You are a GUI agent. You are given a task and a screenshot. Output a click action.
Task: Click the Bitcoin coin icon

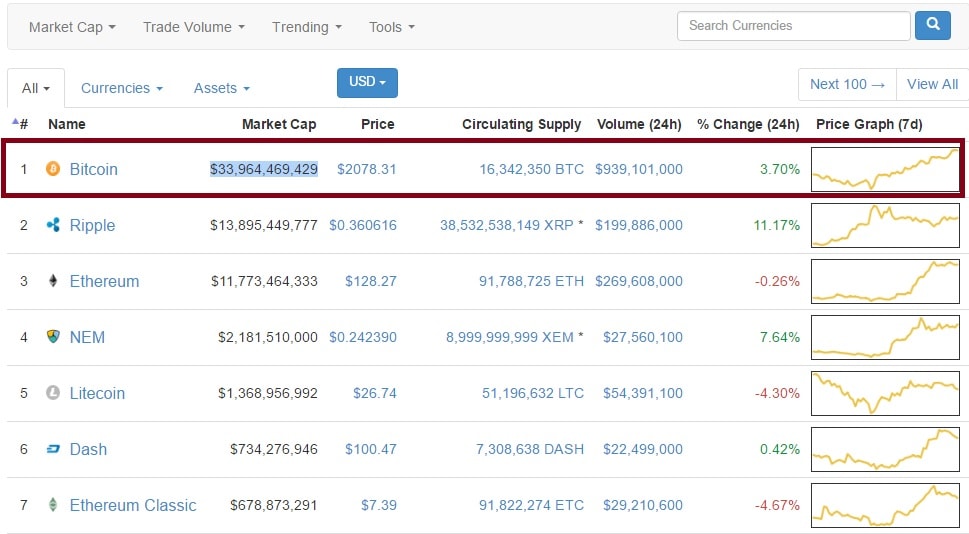[x=53, y=169]
